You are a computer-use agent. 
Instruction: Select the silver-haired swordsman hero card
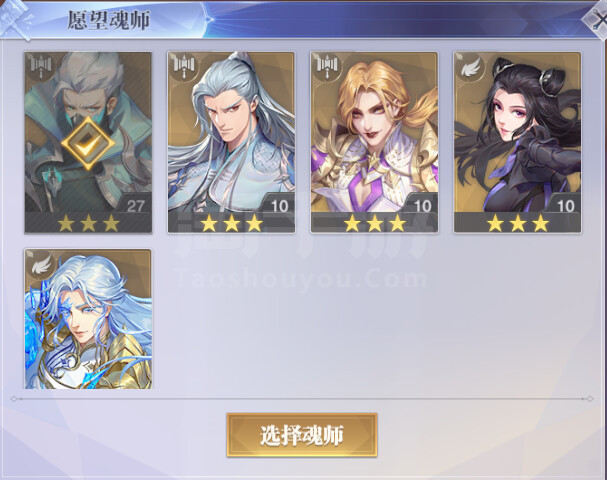(231, 142)
